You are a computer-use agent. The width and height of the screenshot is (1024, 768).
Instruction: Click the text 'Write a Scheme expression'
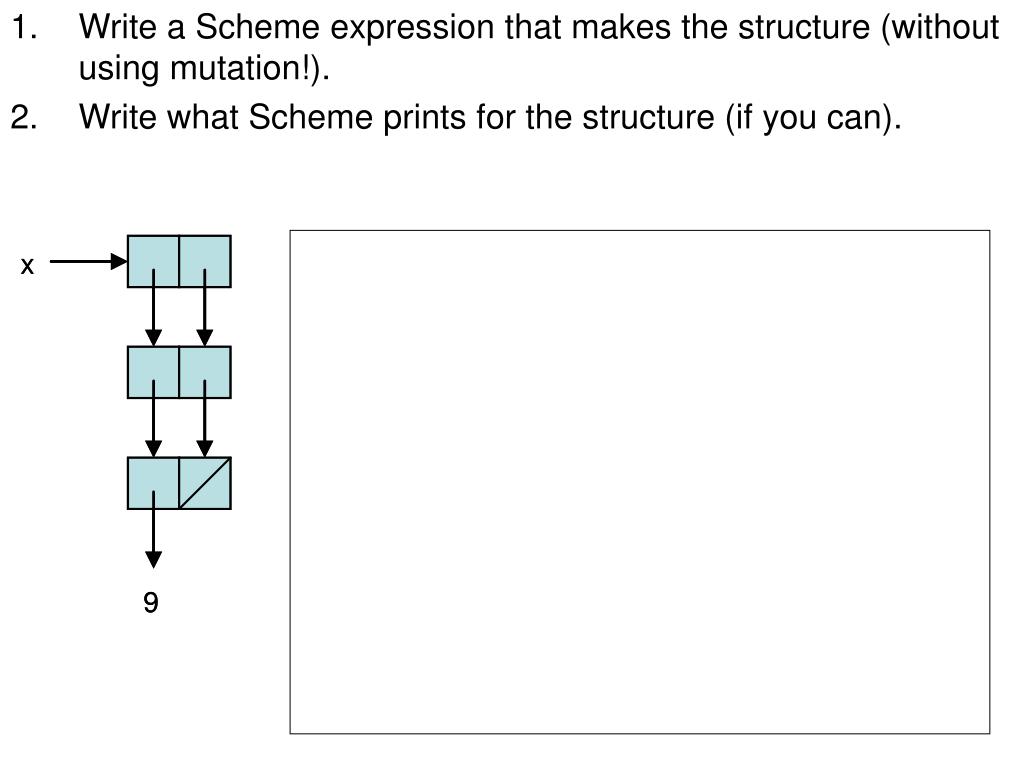tap(287, 28)
